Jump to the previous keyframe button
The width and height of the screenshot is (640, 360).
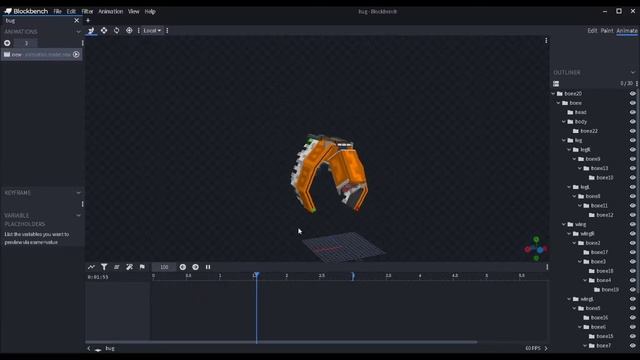(x=183, y=267)
